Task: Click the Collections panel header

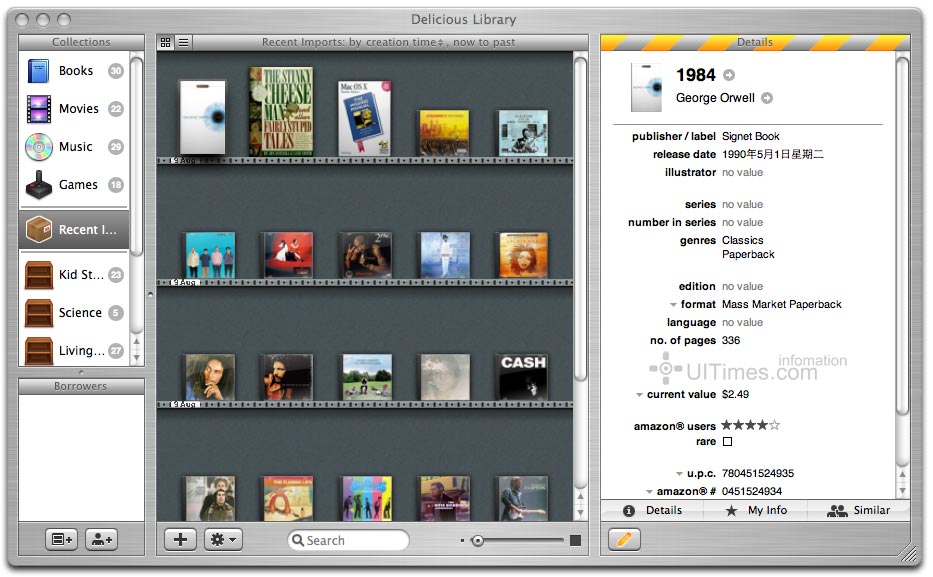Action: click(81, 42)
